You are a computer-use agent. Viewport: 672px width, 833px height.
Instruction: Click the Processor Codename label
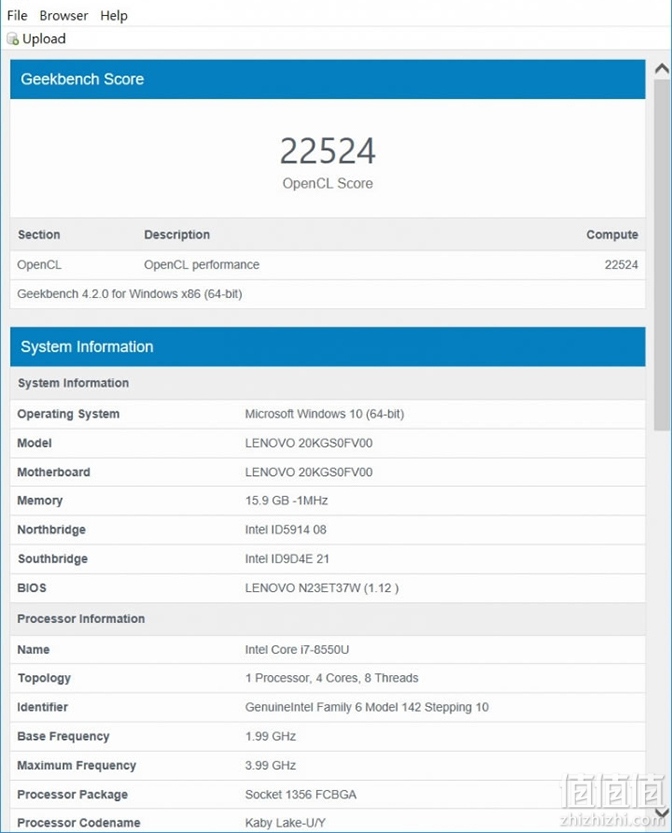[x=79, y=823]
